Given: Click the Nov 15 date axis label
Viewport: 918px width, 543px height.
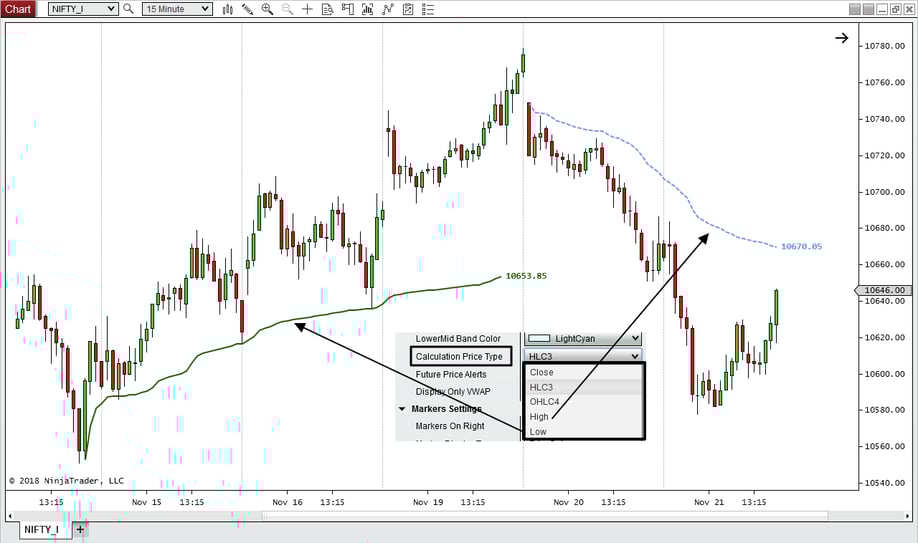Looking at the screenshot, I should 146,502.
